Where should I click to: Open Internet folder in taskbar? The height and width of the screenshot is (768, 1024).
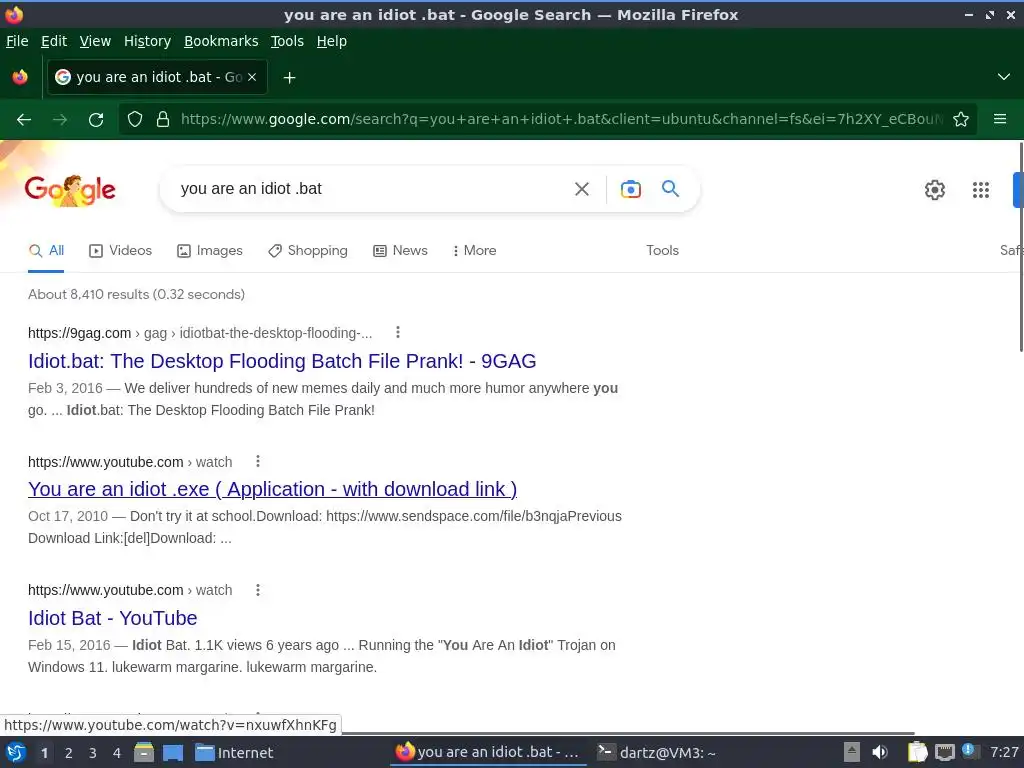[234, 752]
